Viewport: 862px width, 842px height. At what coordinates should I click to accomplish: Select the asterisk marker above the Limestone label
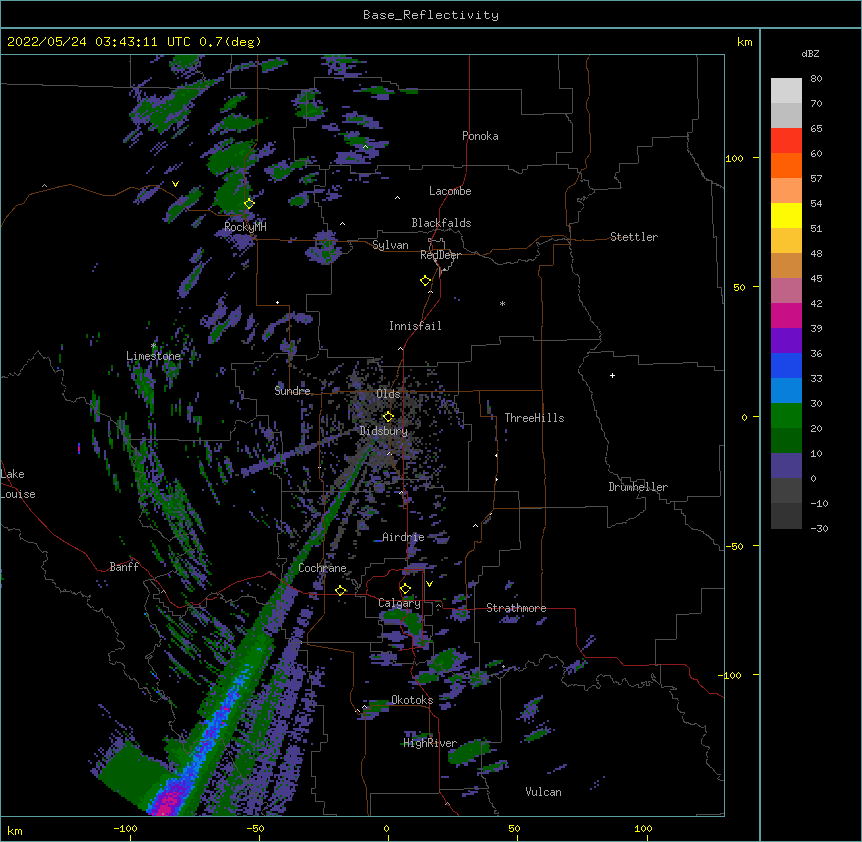(153, 346)
